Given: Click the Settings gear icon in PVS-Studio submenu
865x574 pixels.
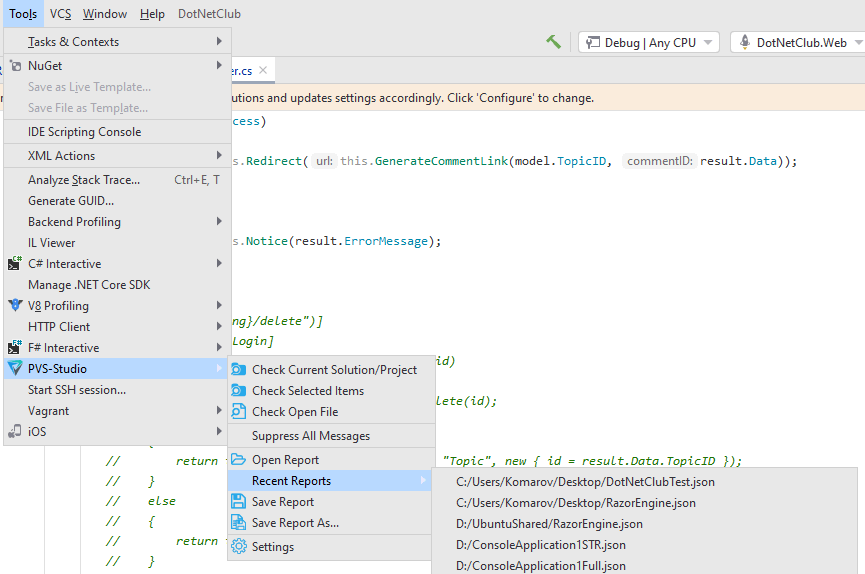Looking at the screenshot, I should pyautogui.click(x=238, y=547).
